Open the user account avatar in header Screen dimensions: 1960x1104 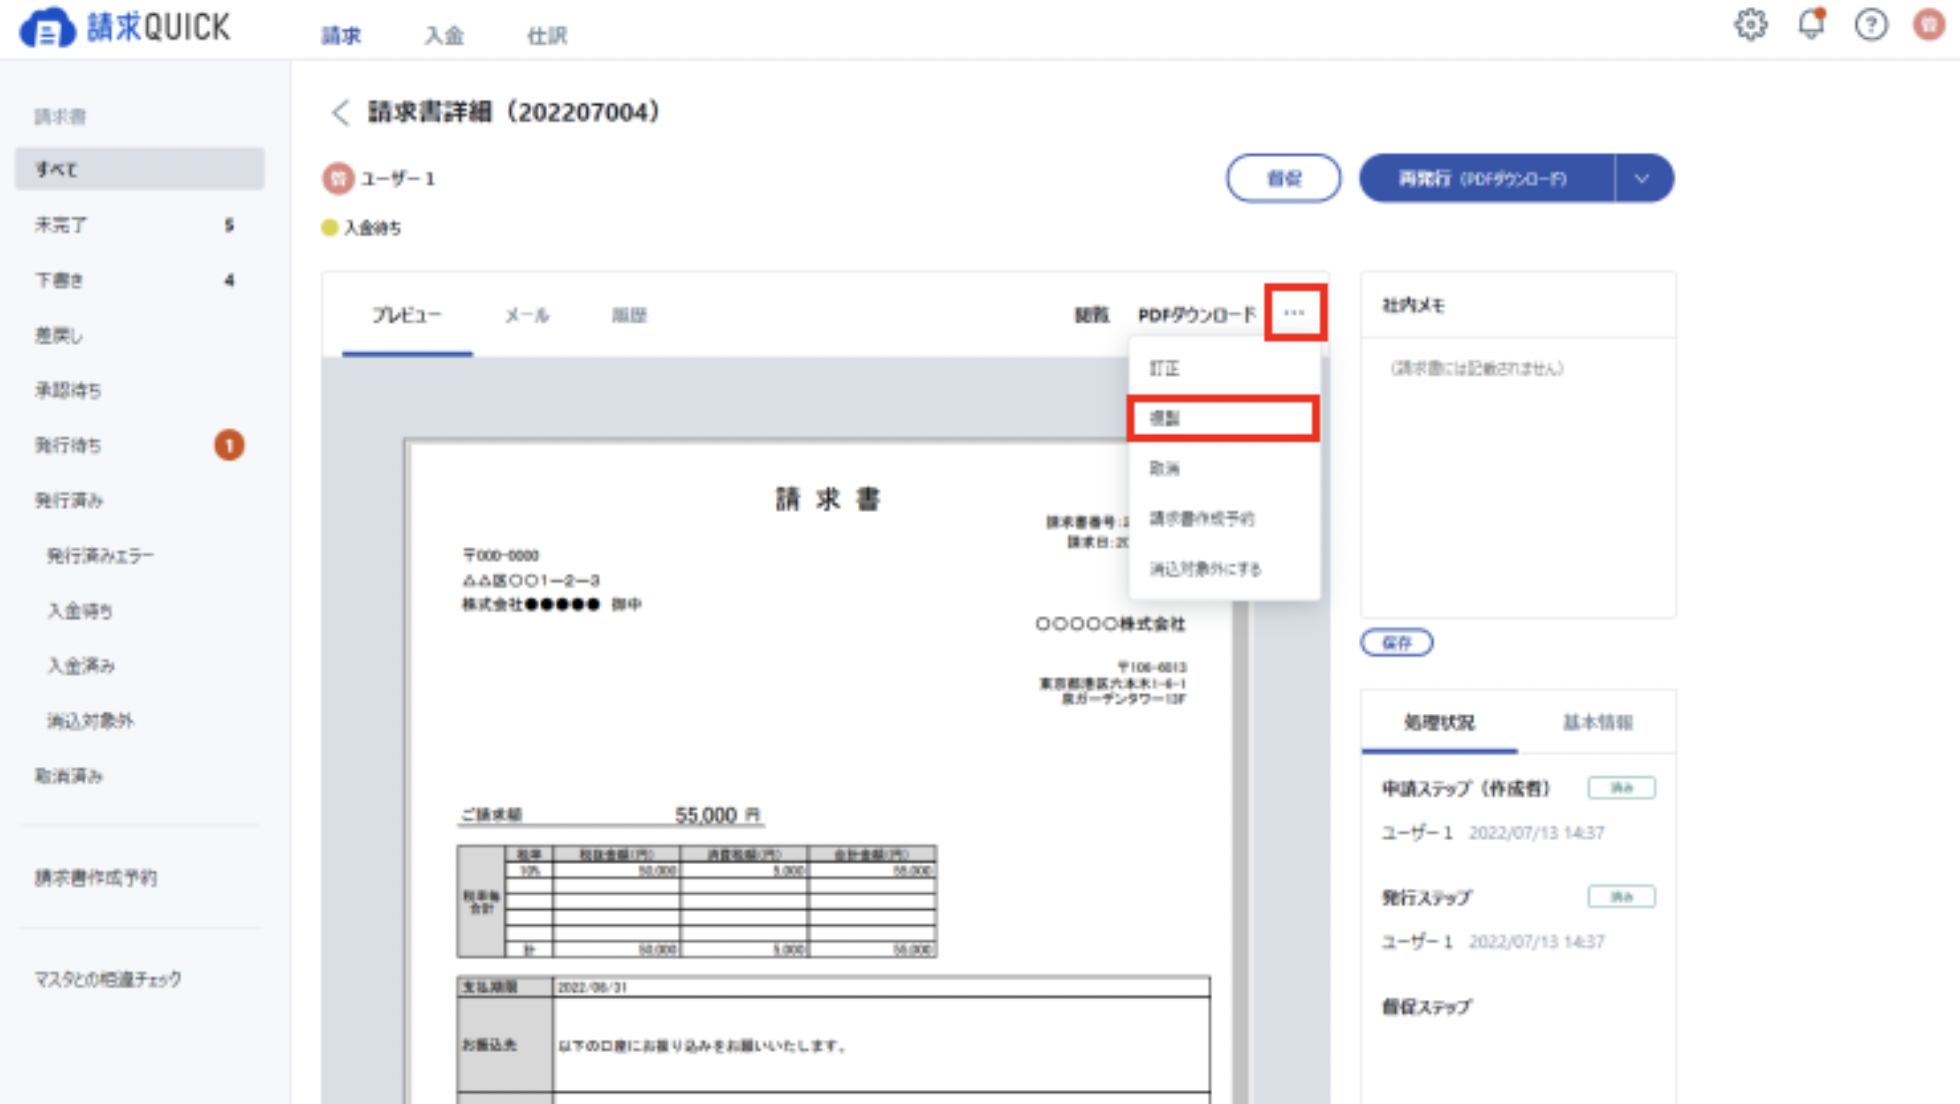(x=1929, y=24)
